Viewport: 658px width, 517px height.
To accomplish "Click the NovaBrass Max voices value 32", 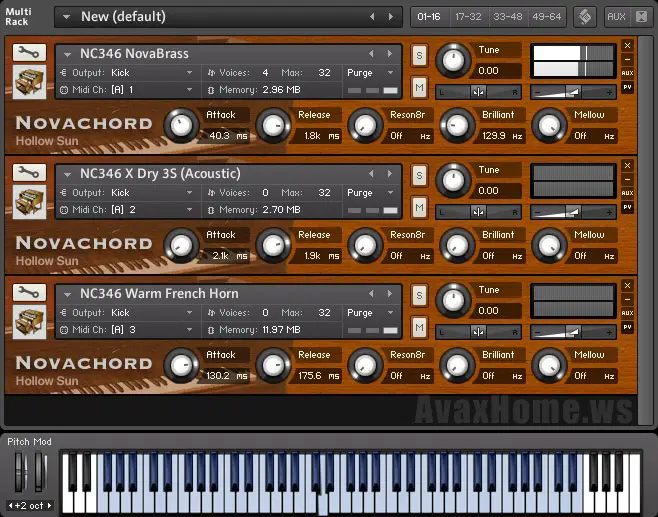I will pos(324,73).
